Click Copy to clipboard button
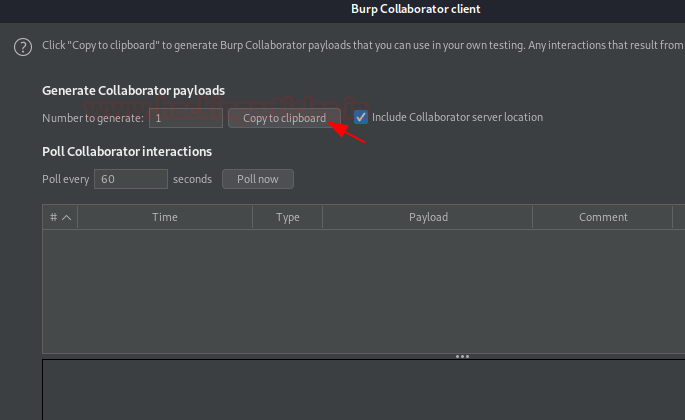Screen dimensions: 685x420 click(x=284, y=118)
